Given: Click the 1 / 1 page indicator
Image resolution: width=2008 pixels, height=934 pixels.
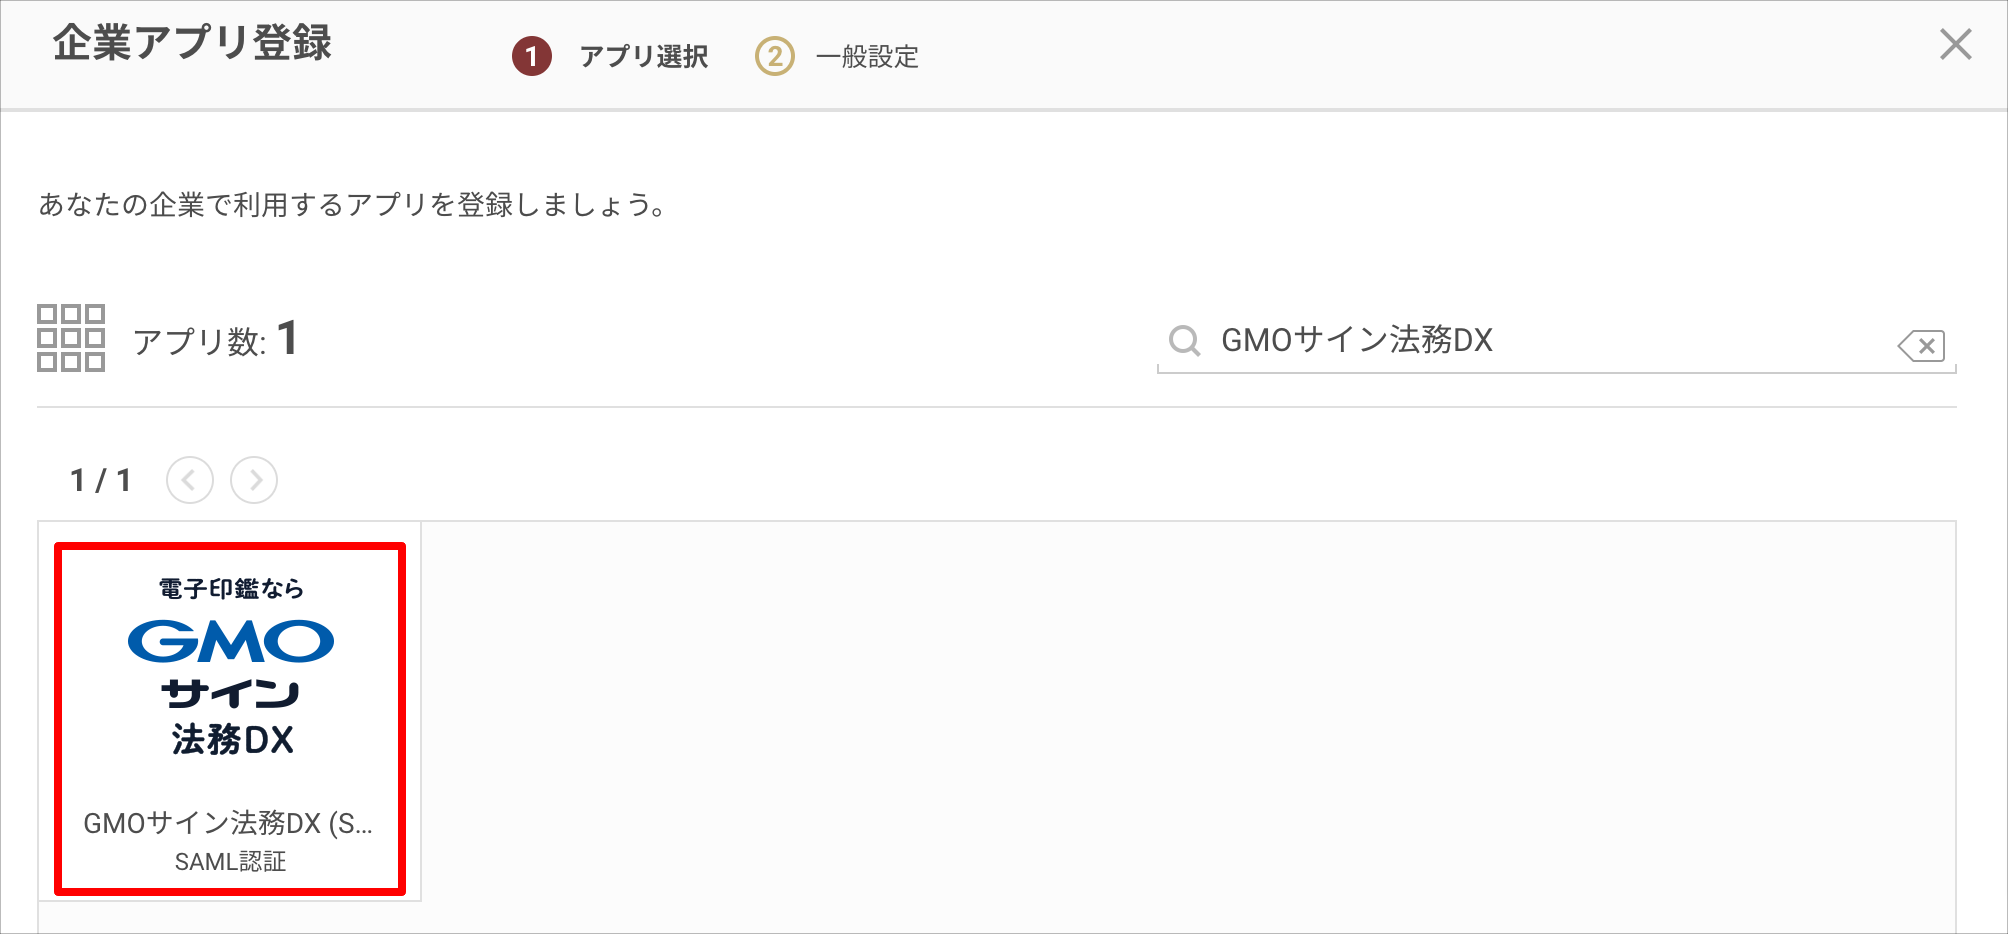Looking at the screenshot, I should 101,479.
